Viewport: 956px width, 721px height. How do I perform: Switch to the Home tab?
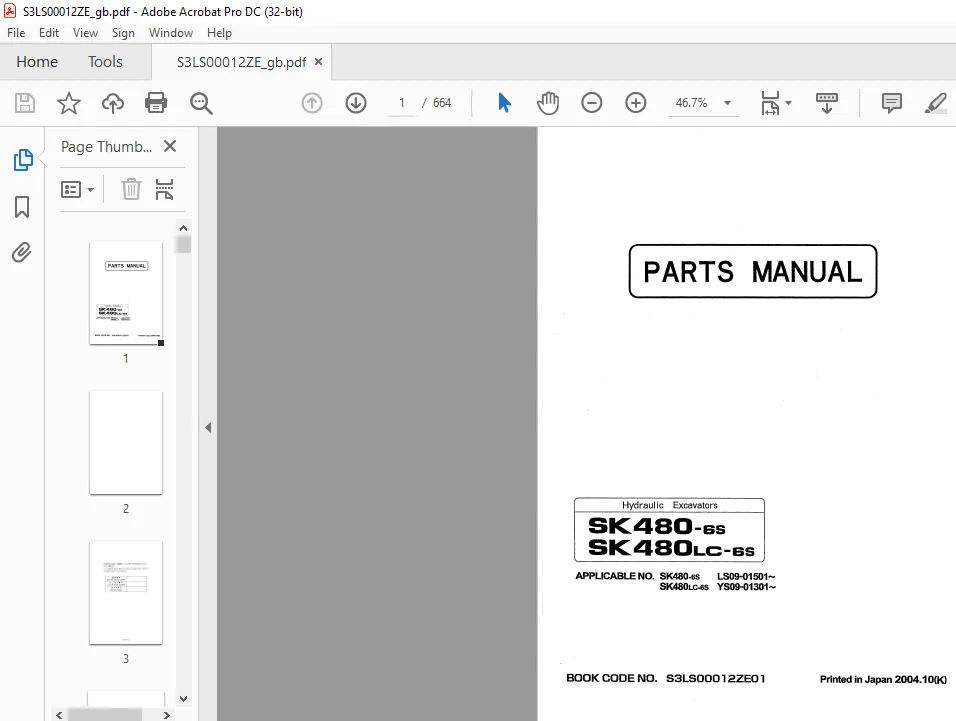[37, 62]
